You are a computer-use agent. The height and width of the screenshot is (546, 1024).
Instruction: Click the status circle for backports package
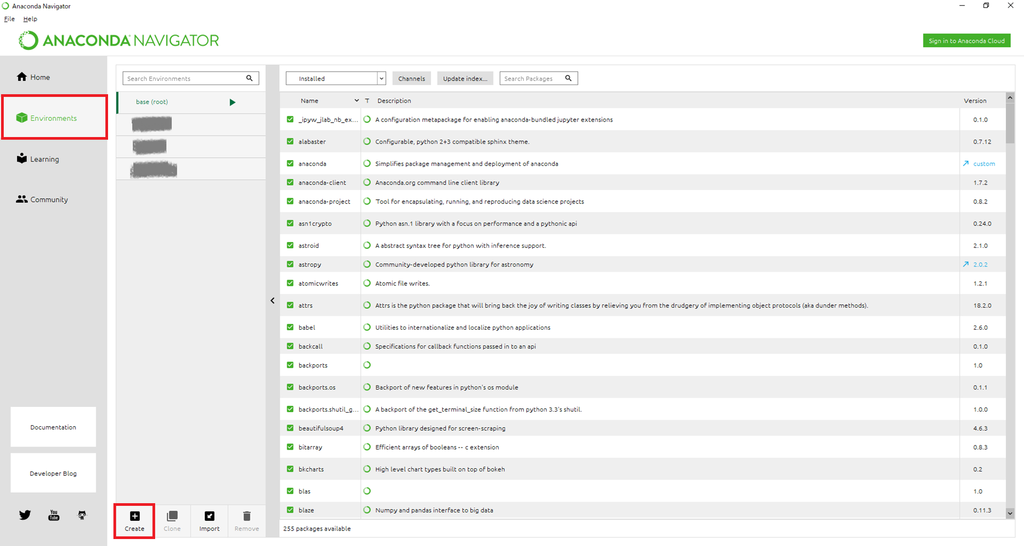pyautogui.click(x=367, y=365)
